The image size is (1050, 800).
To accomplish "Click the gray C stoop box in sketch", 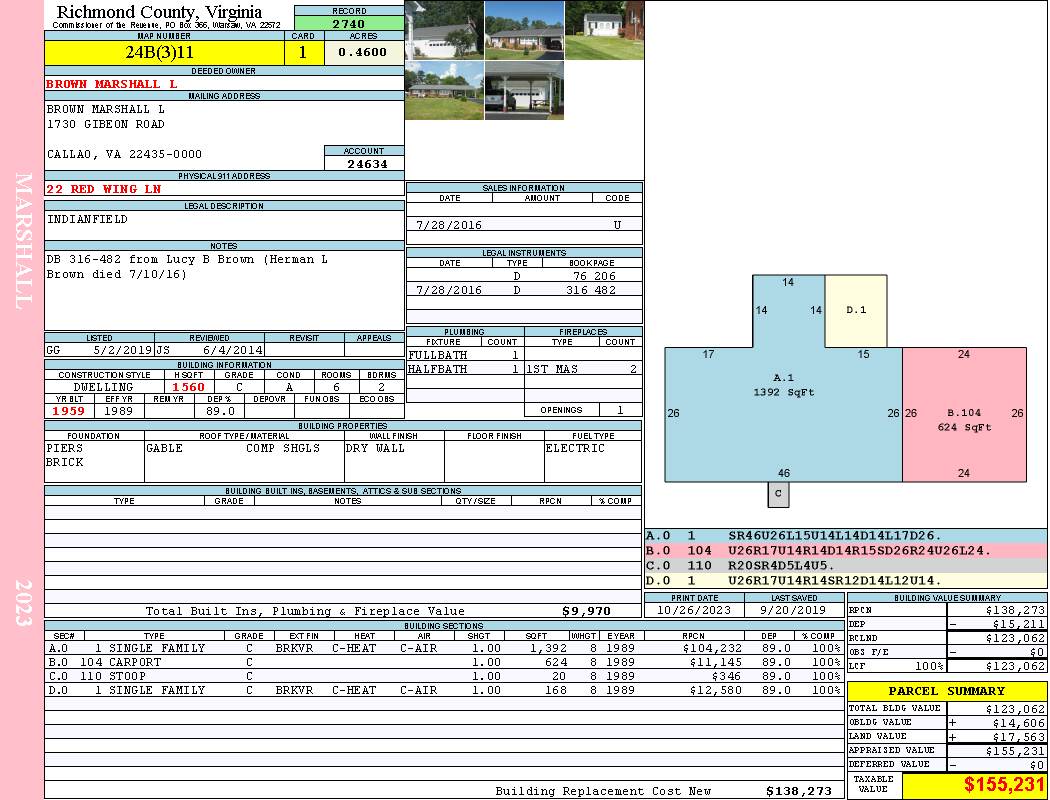I will (x=778, y=494).
